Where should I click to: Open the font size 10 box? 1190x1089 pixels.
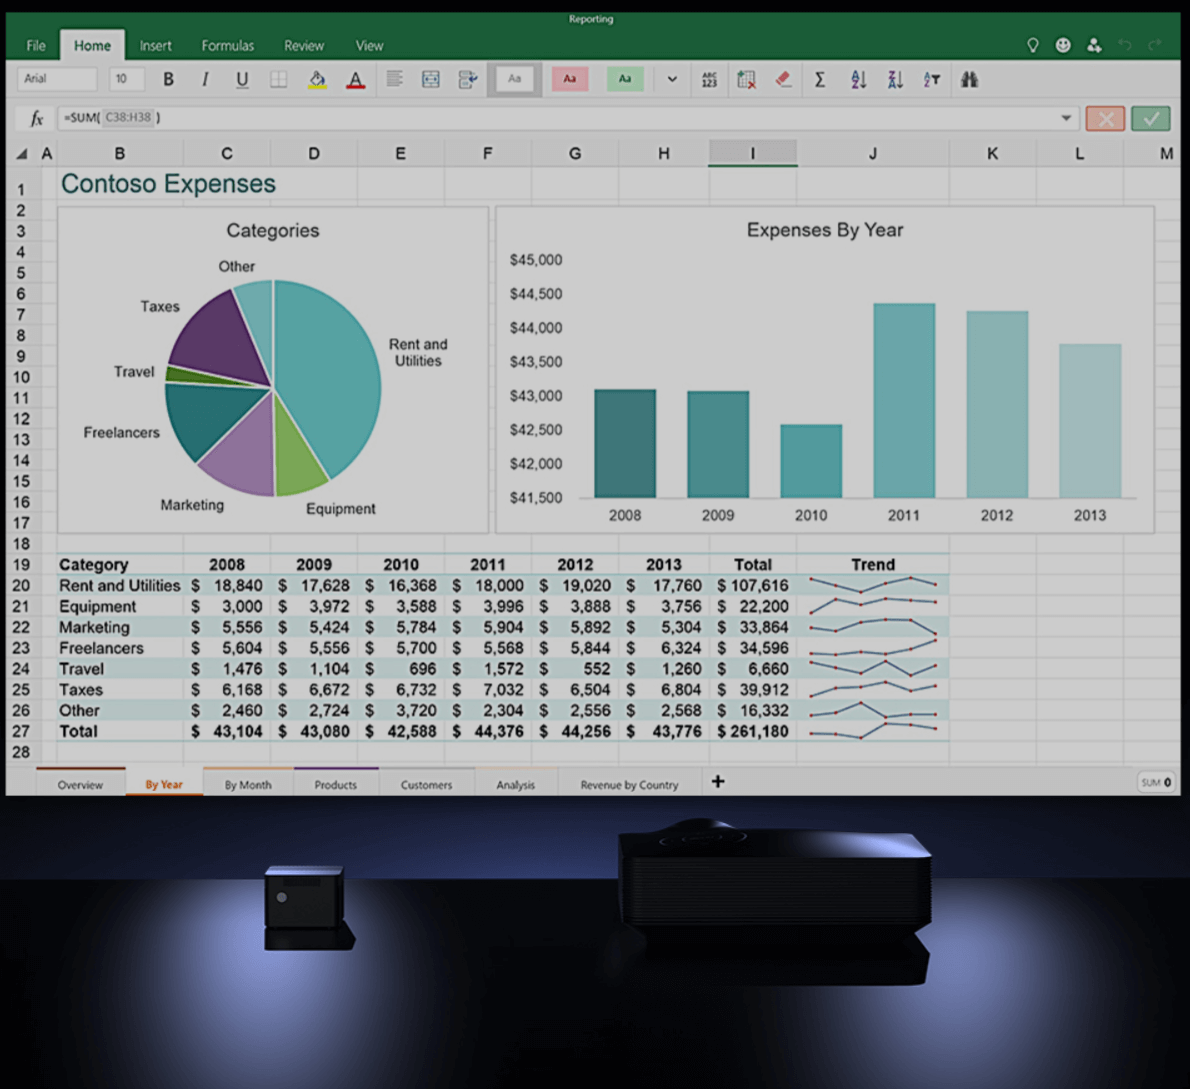tap(127, 79)
